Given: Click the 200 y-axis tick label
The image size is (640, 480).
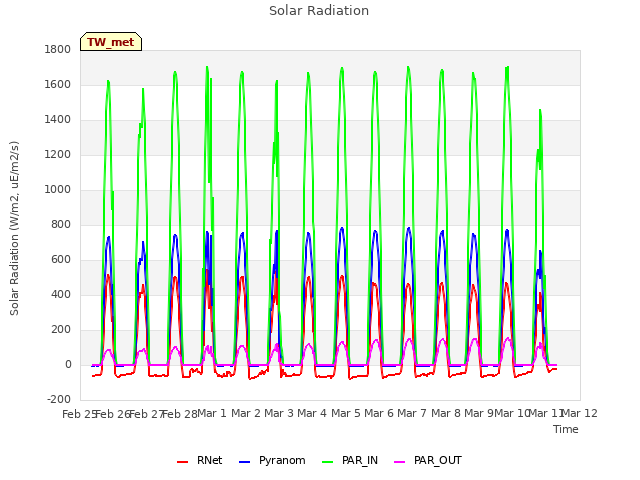Looking at the screenshot, I should pyautogui.click(x=61, y=330).
